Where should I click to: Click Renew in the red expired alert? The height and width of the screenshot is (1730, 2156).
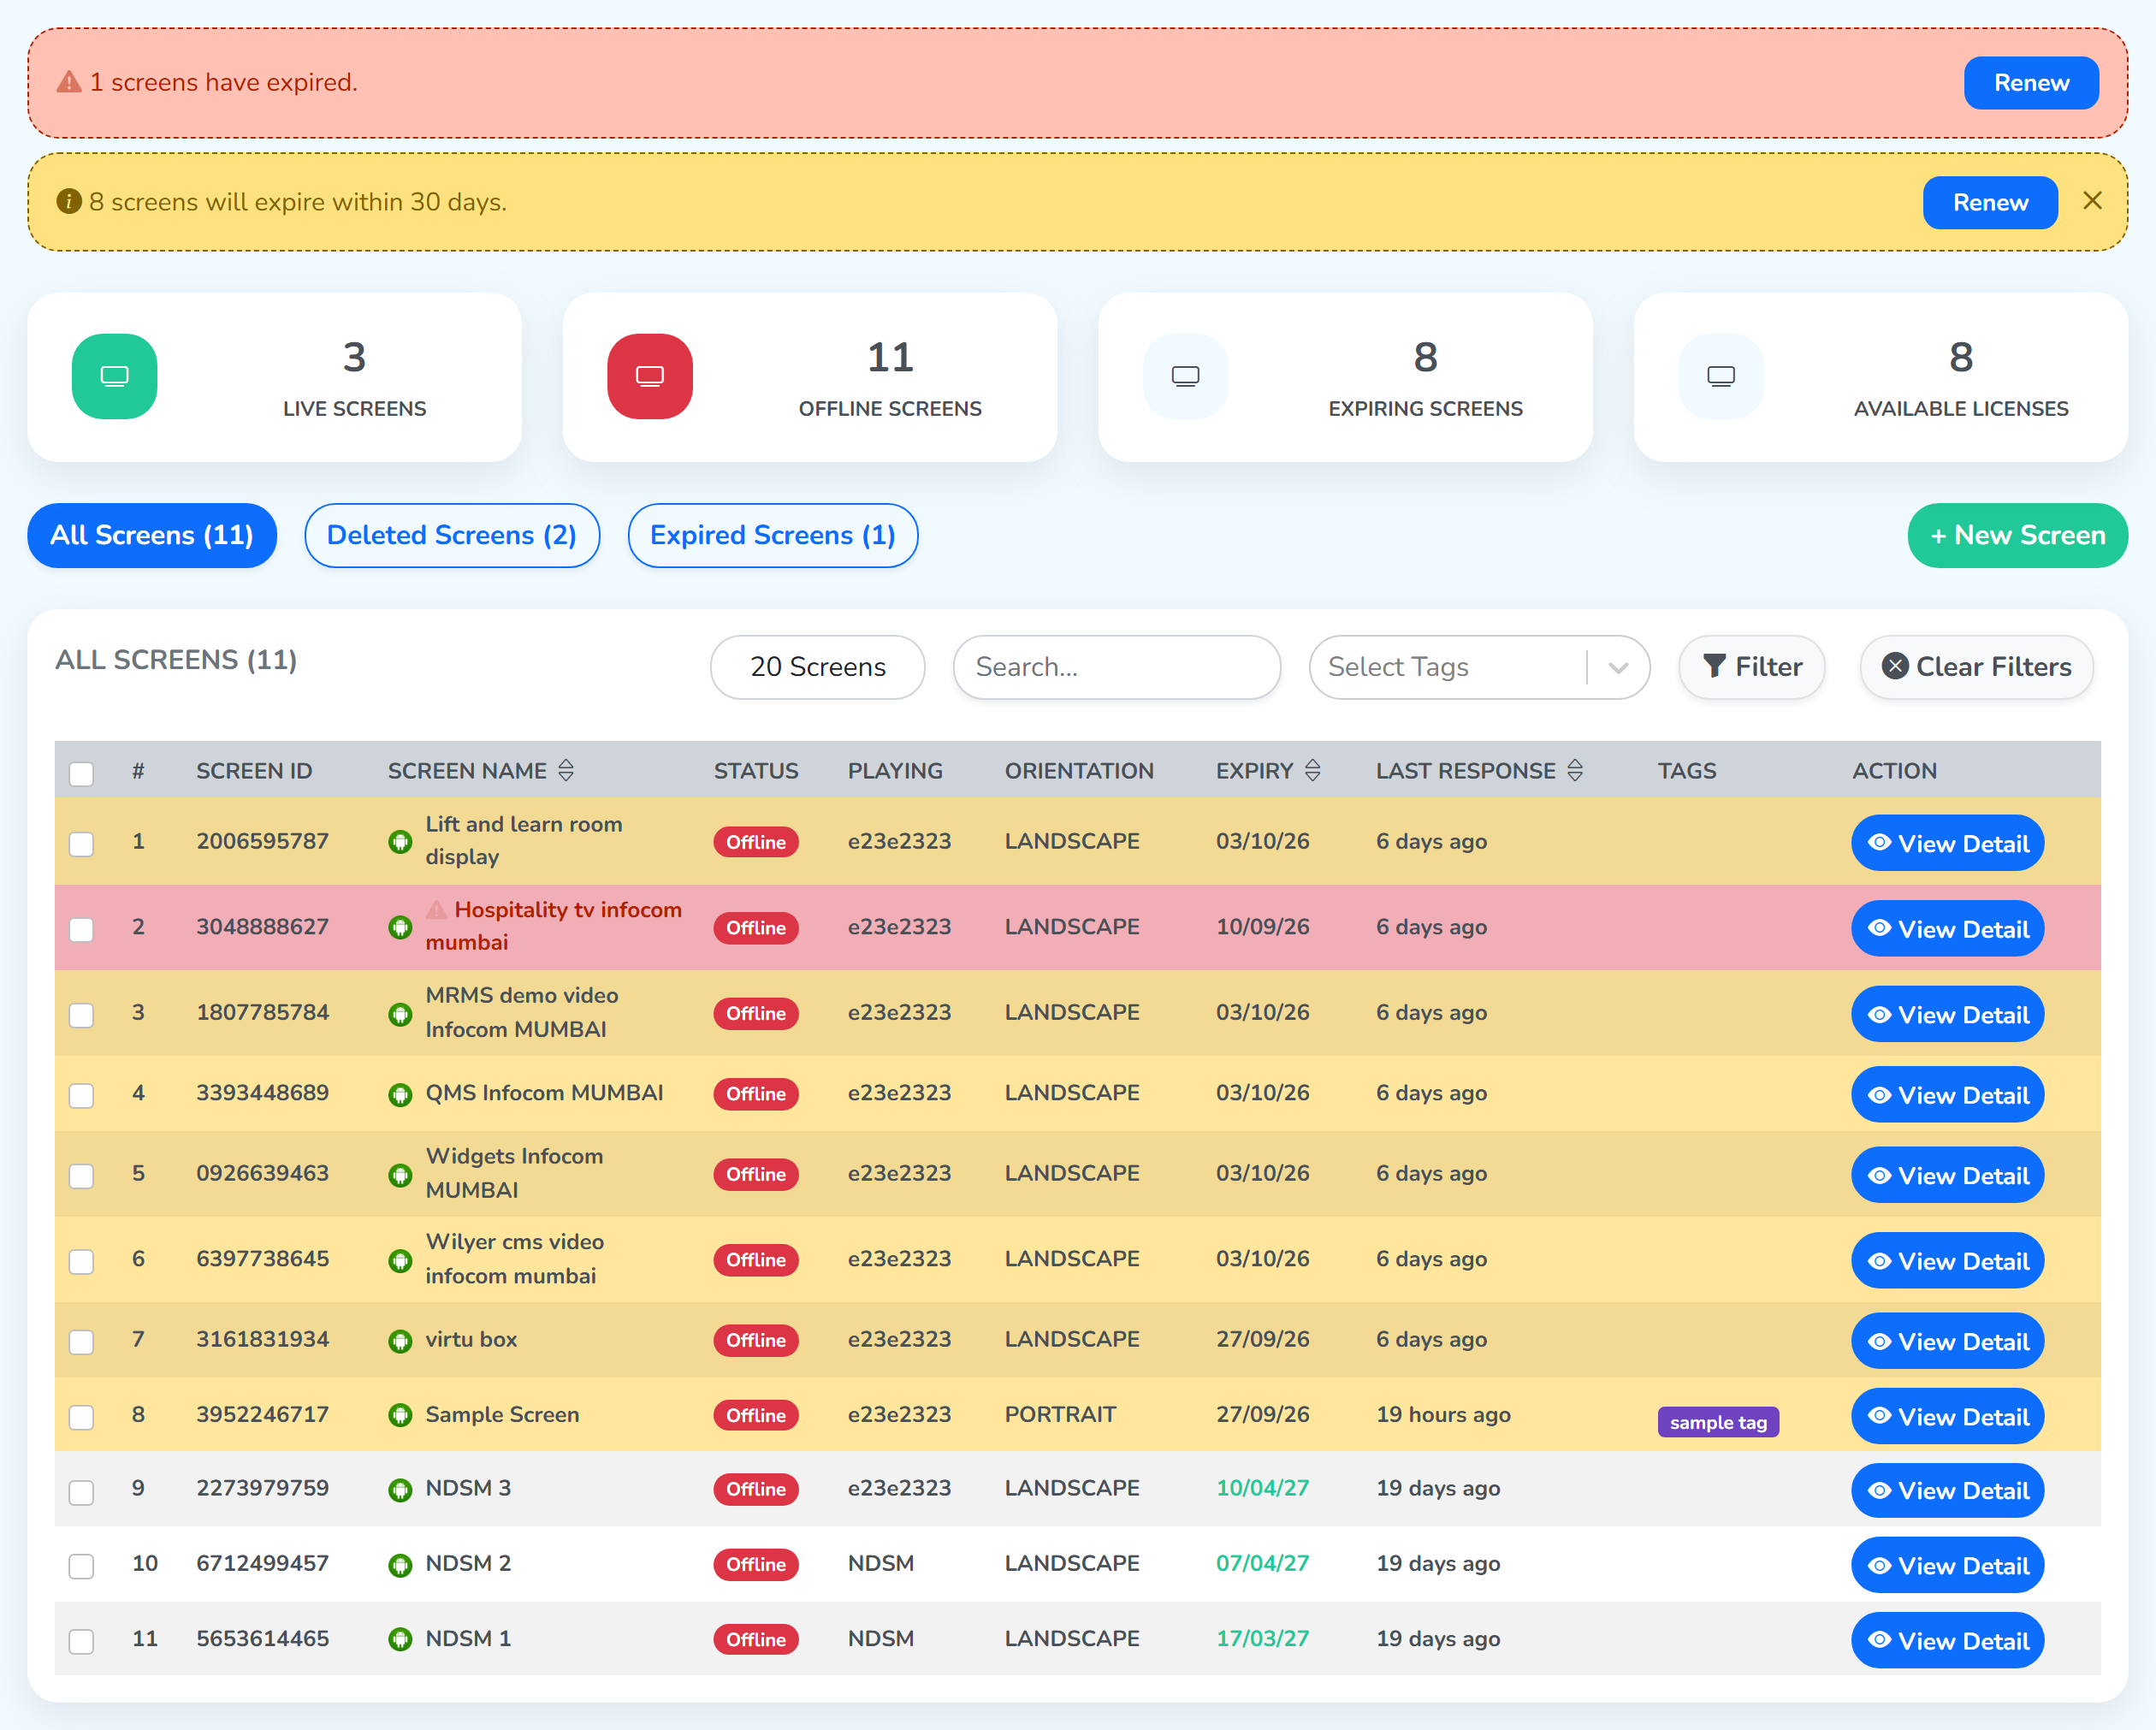pyautogui.click(x=2031, y=83)
